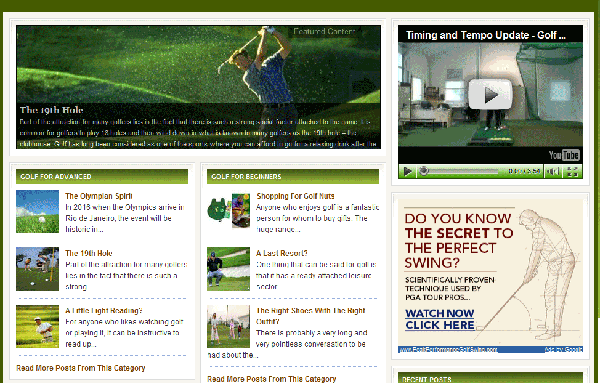Click the large play button on video

tap(490, 95)
